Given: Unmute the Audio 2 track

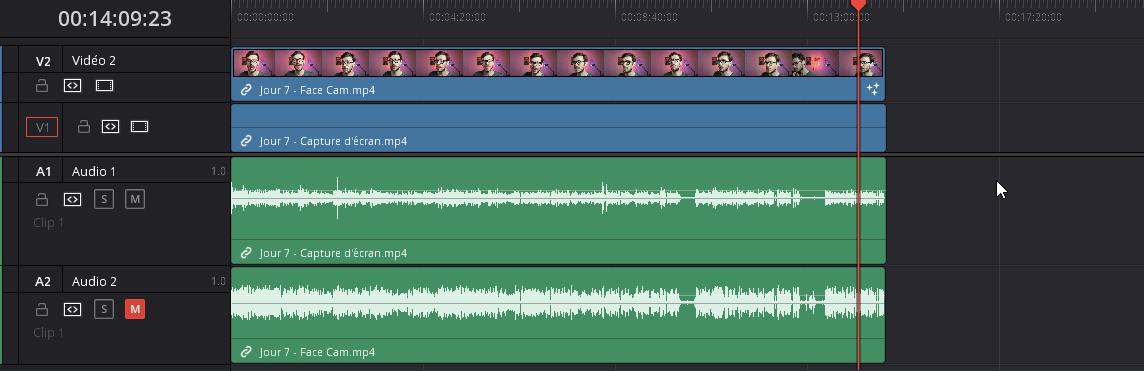Looking at the screenshot, I should 135,310.
